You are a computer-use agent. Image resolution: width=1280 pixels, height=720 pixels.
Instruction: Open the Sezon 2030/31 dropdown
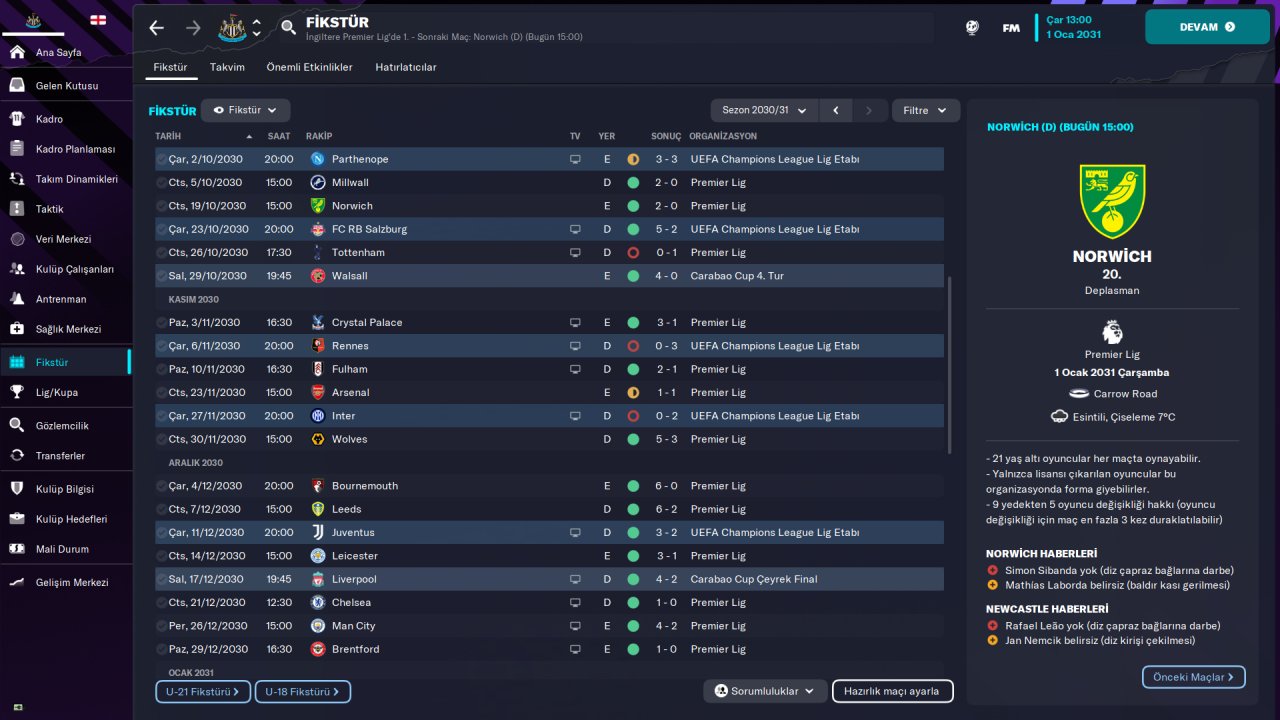(x=765, y=110)
